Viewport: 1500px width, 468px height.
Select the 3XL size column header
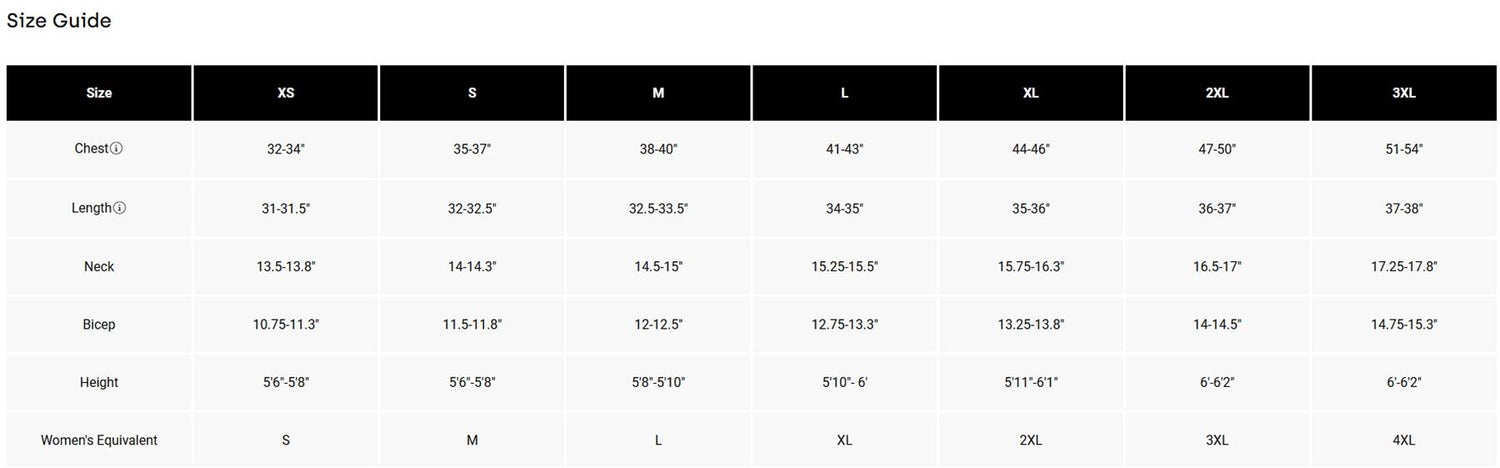coord(1404,93)
